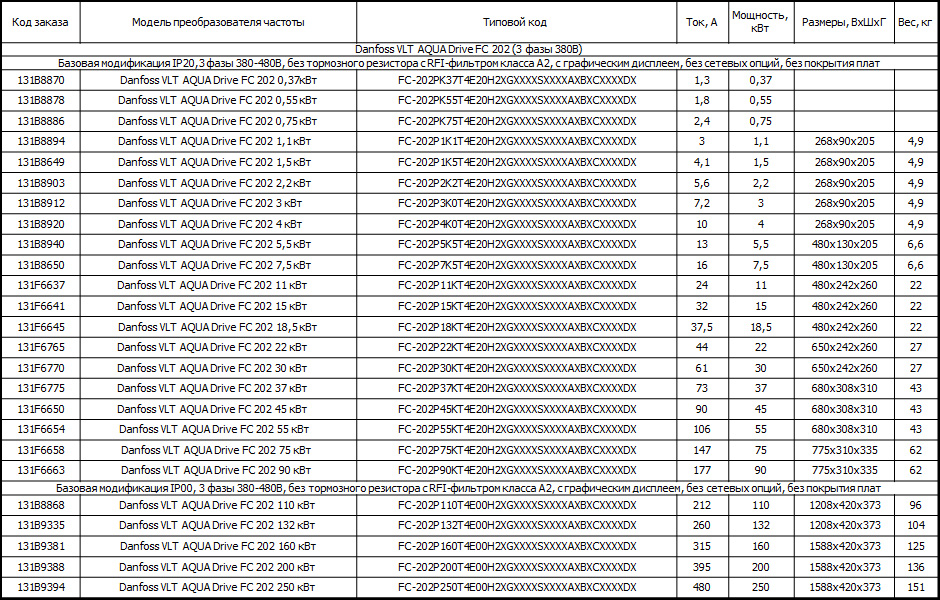Select order code 131B8940
The width and height of the screenshot is (940, 600).
coord(41,245)
